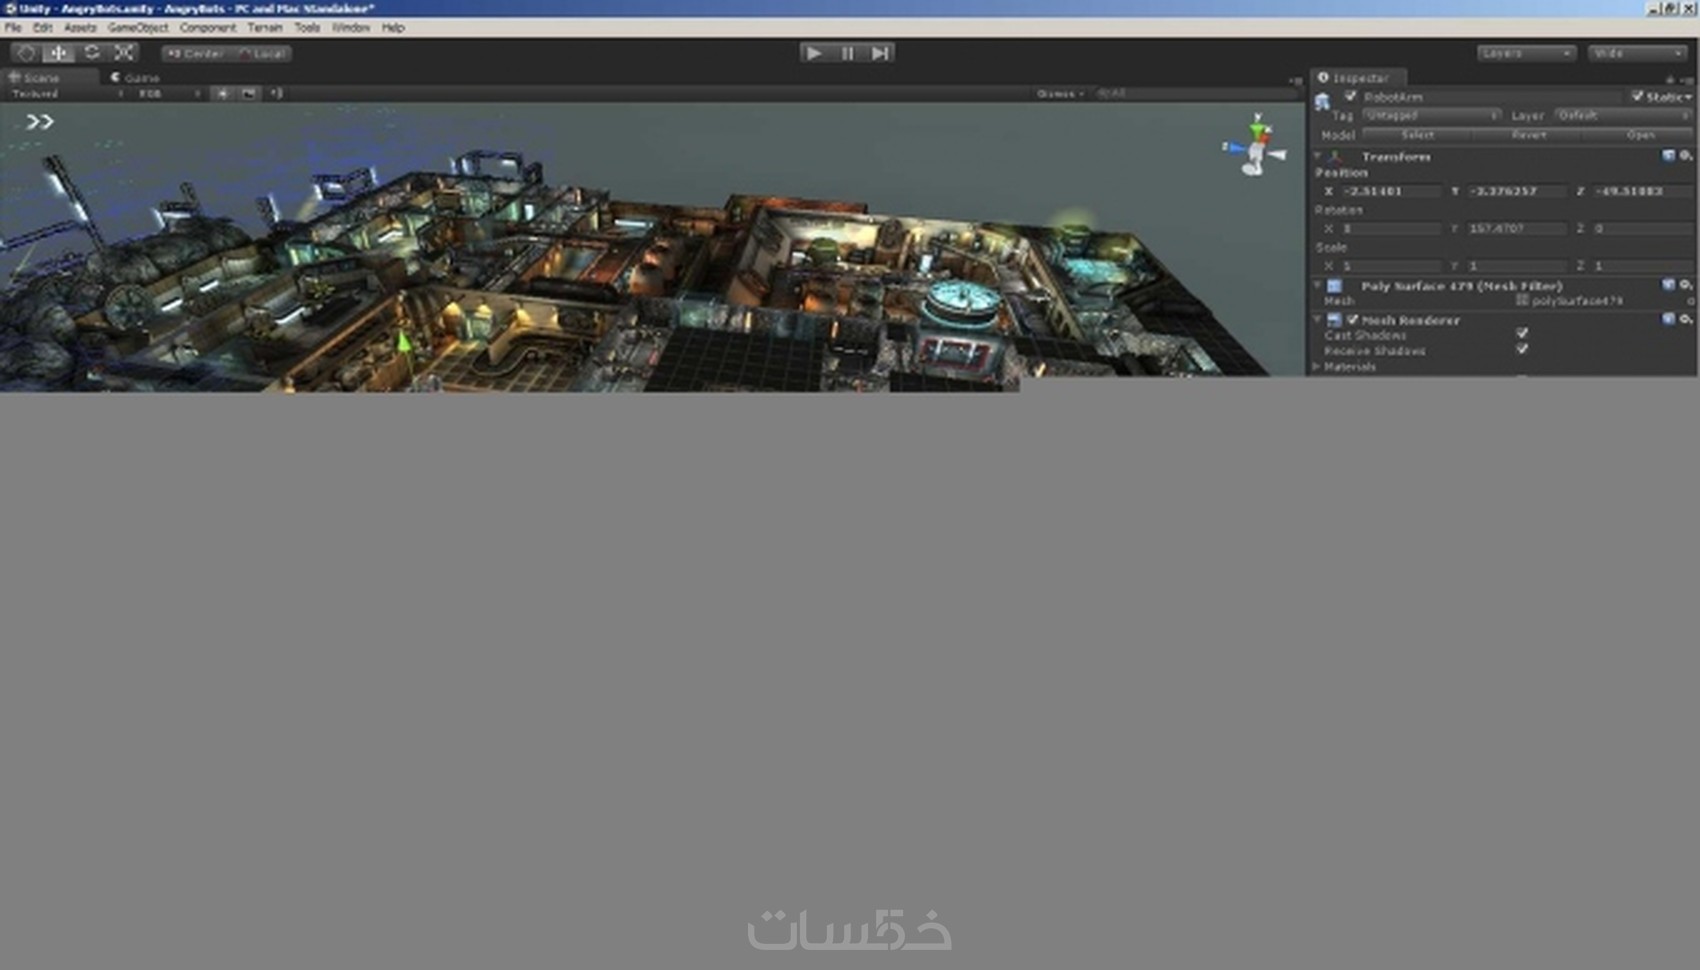Pause the game

pyautogui.click(x=847, y=53)
